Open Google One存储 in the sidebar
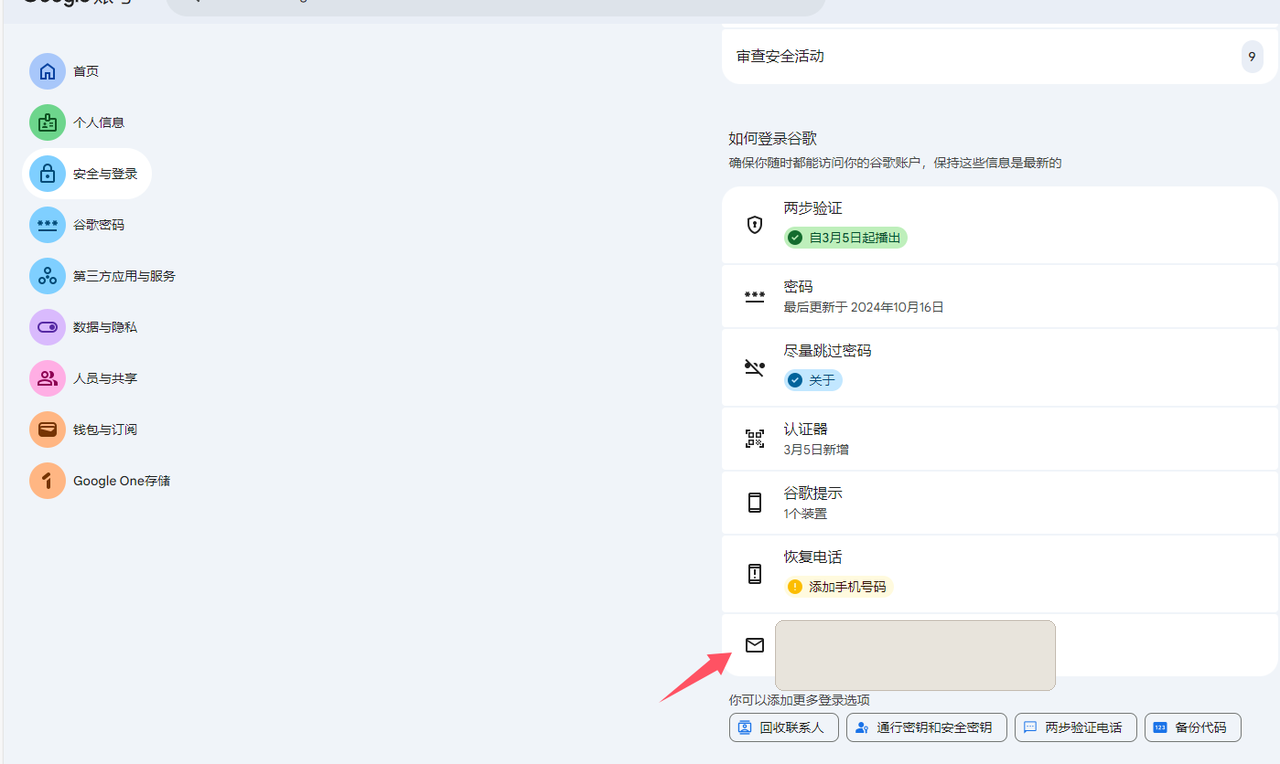 tap(122, 480)
